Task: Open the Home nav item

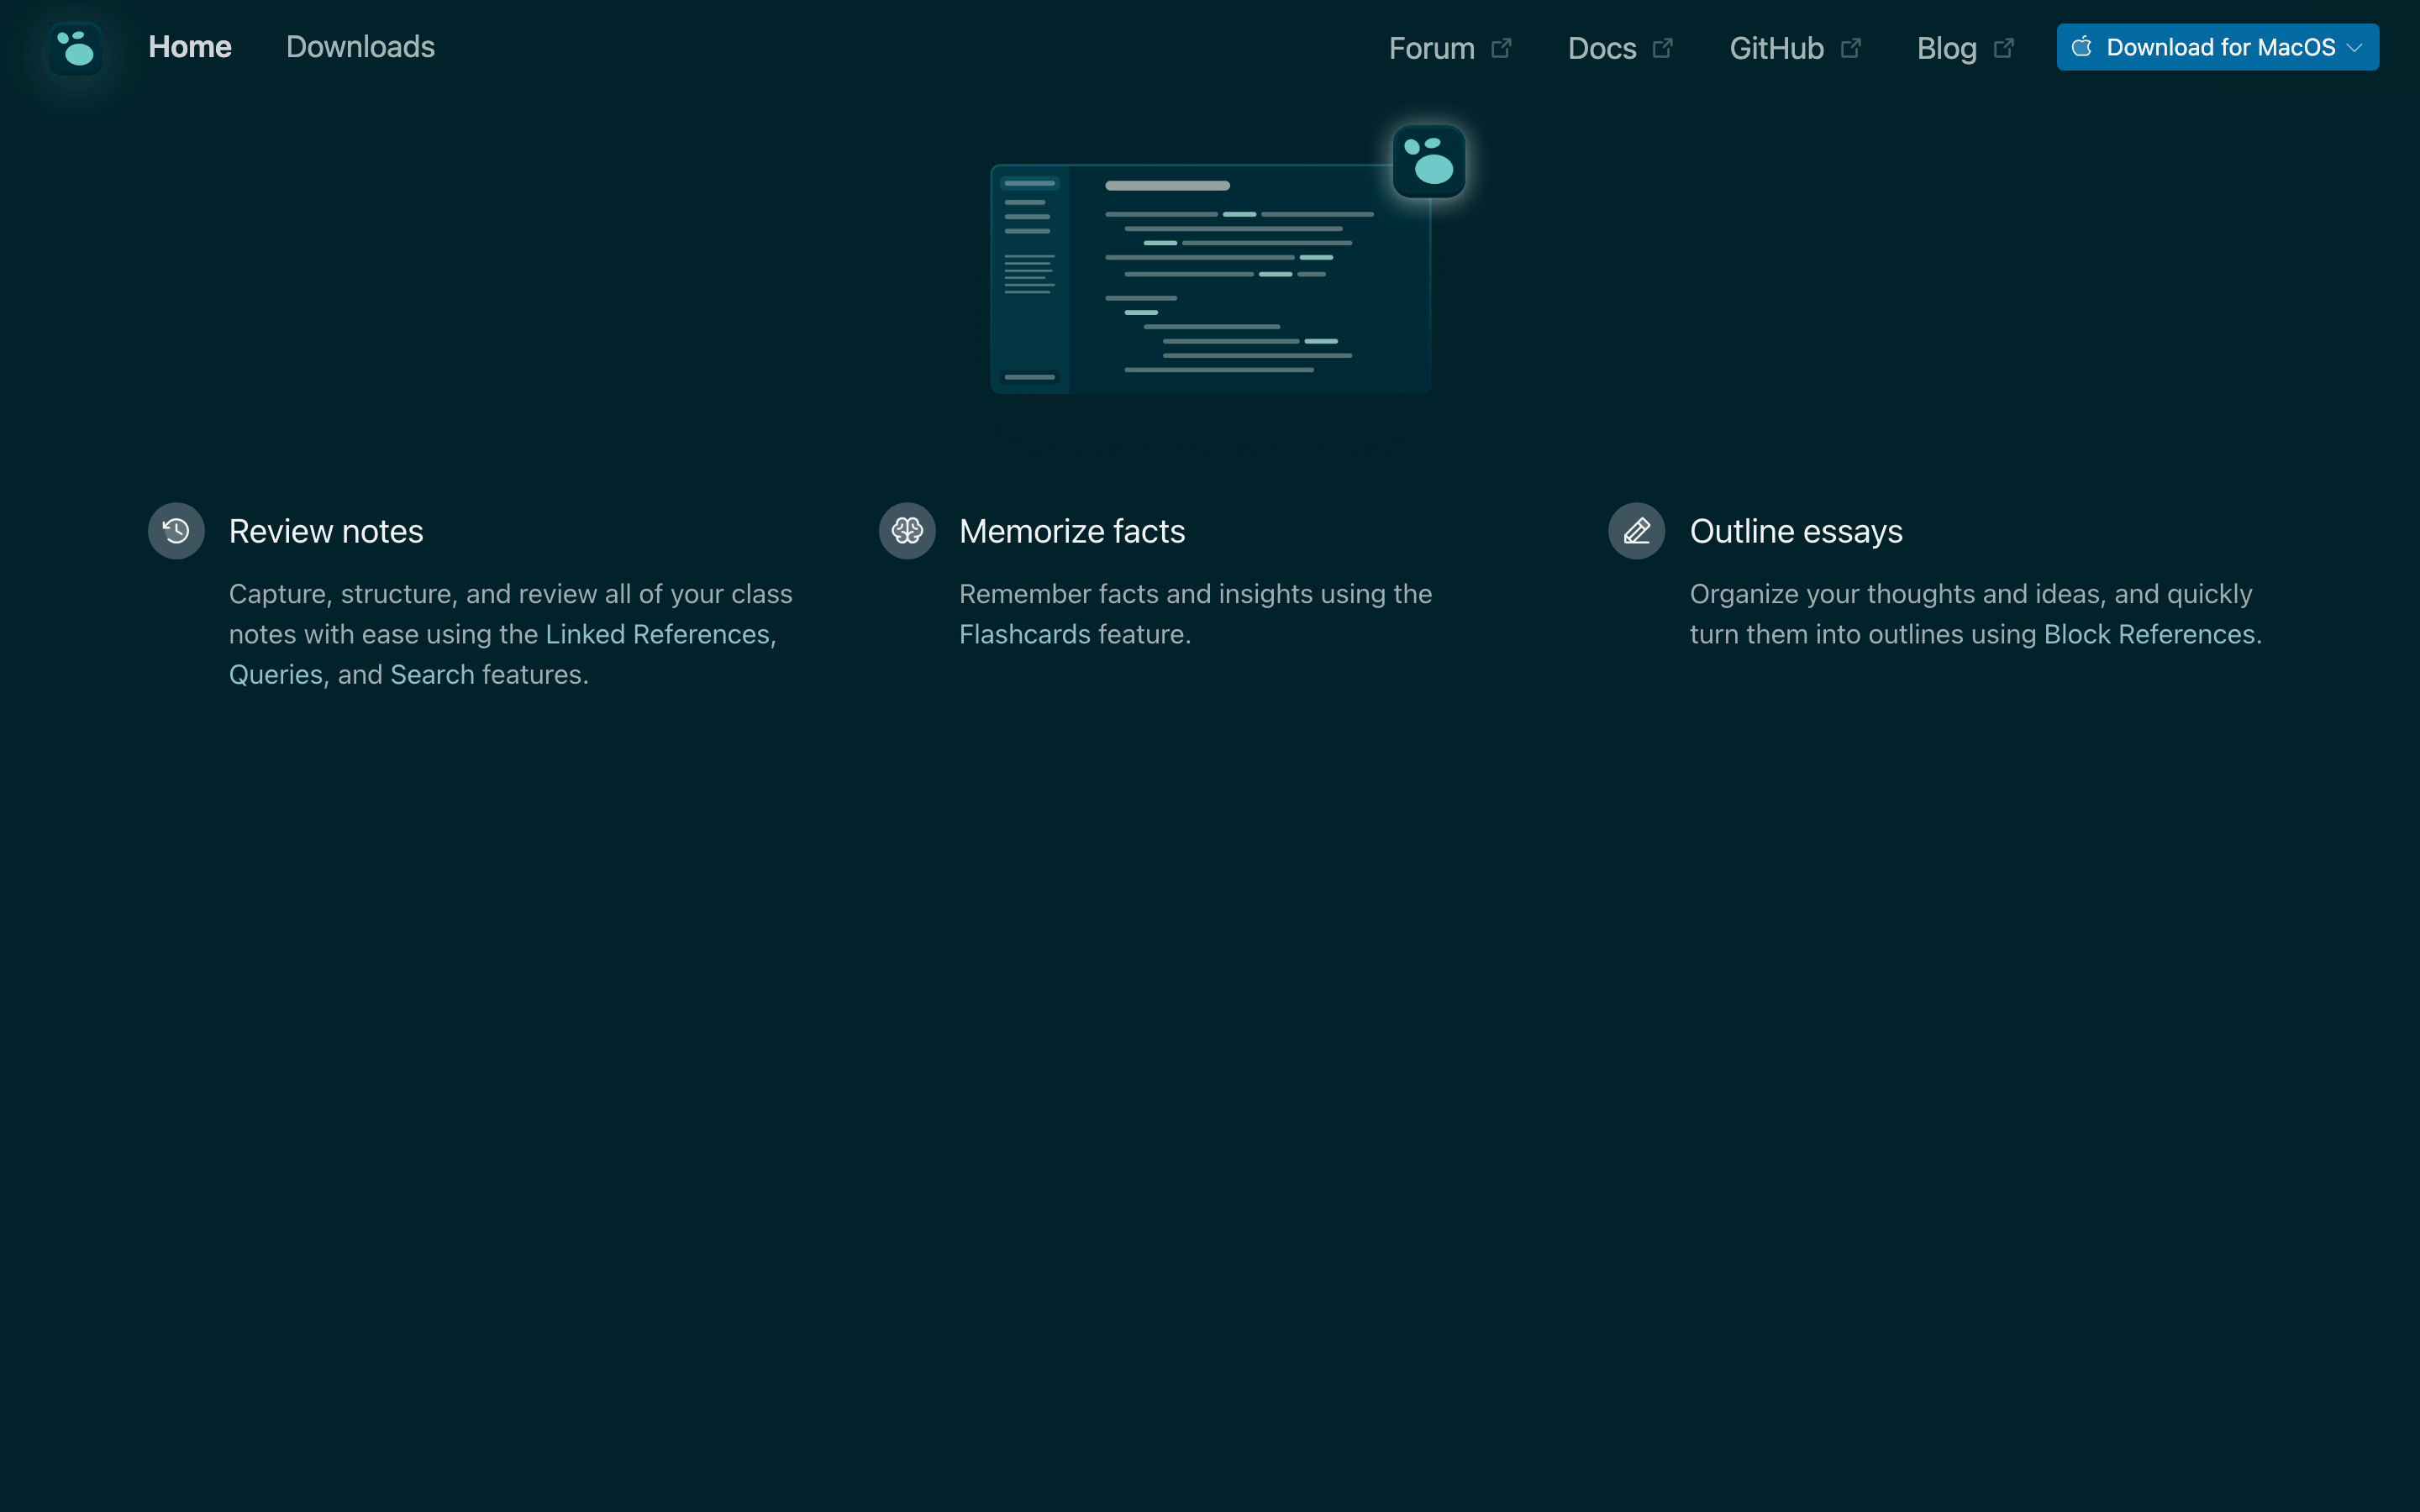Action: 190,47
